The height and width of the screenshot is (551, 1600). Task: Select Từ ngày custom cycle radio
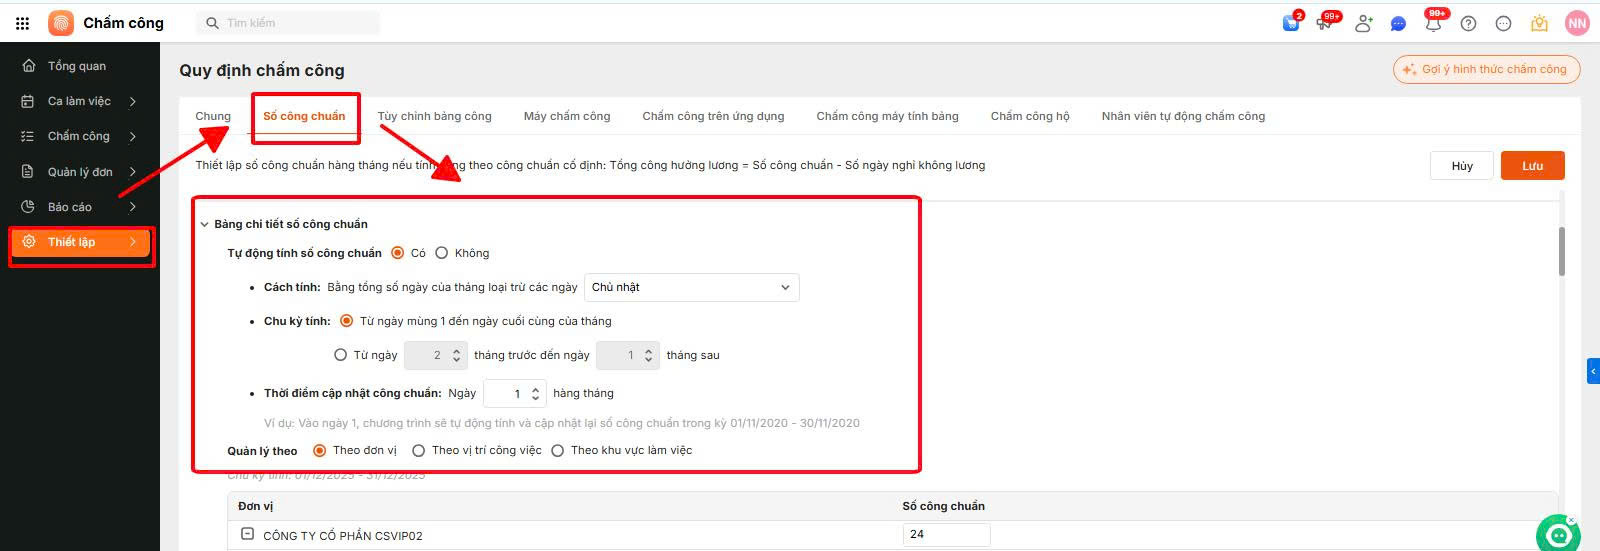(340, 355)
